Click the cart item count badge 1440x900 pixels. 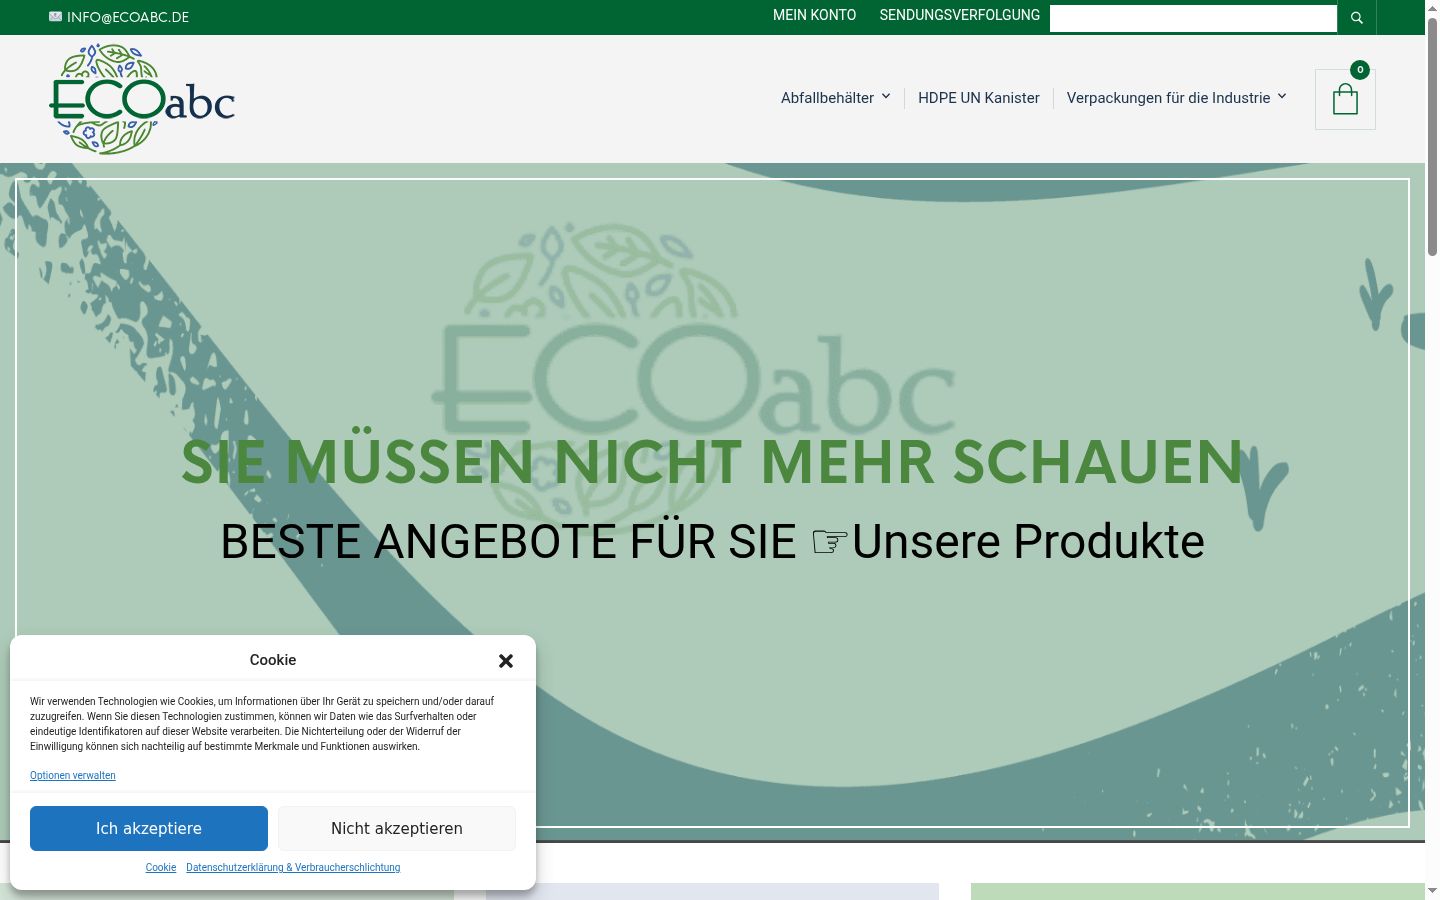click(1360, 70)
